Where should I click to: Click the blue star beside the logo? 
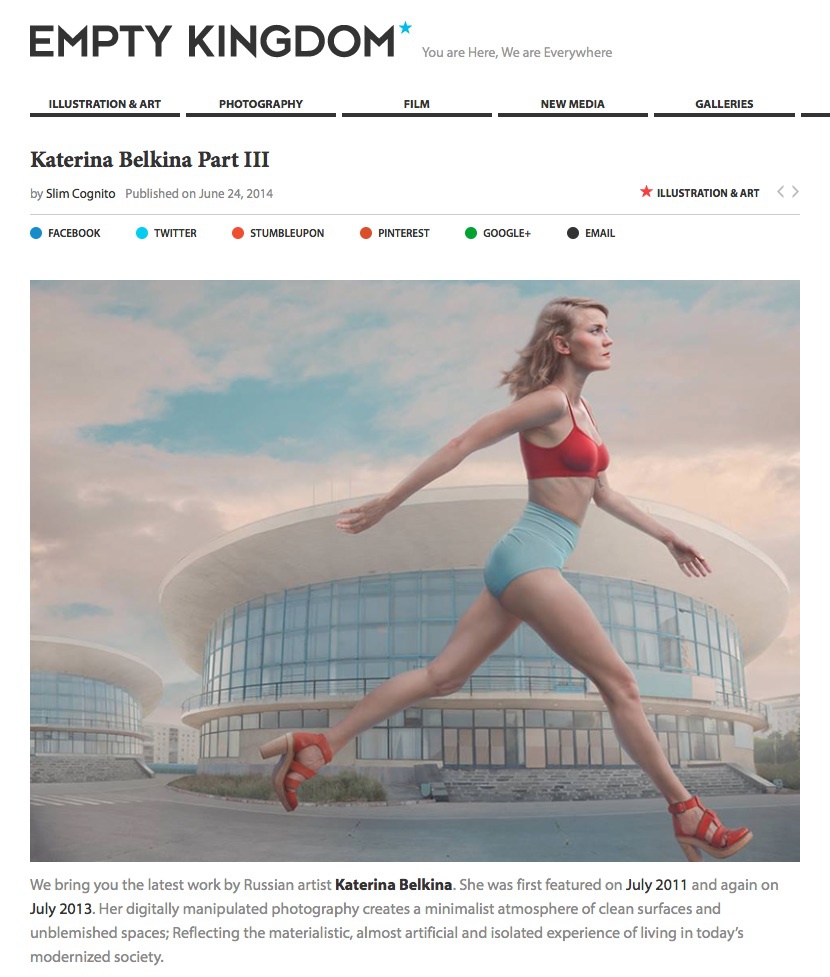(x=406, y=27)
